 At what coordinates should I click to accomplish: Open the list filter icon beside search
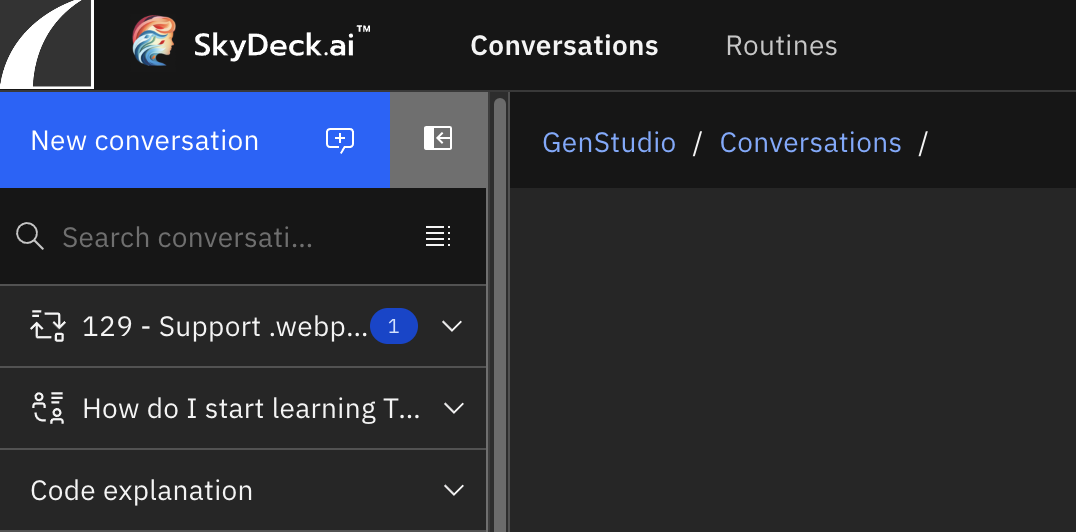(x=438, y=237)
